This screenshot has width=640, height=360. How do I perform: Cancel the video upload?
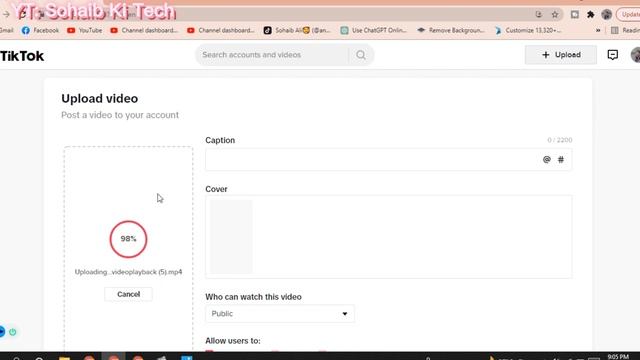(129, 294)
